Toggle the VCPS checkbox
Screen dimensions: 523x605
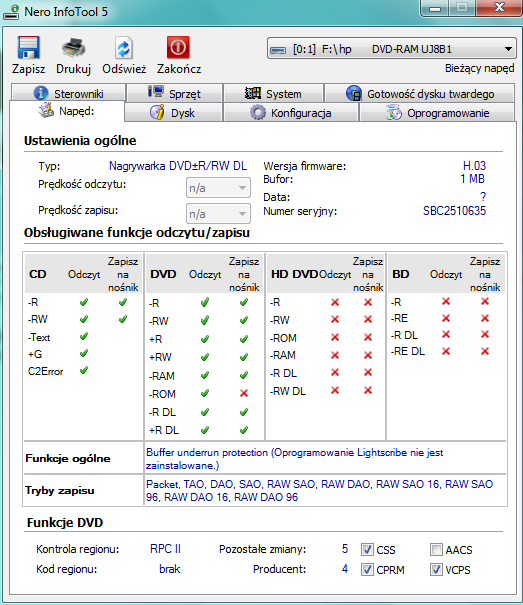pyautogui.click(x=436, y=570)
